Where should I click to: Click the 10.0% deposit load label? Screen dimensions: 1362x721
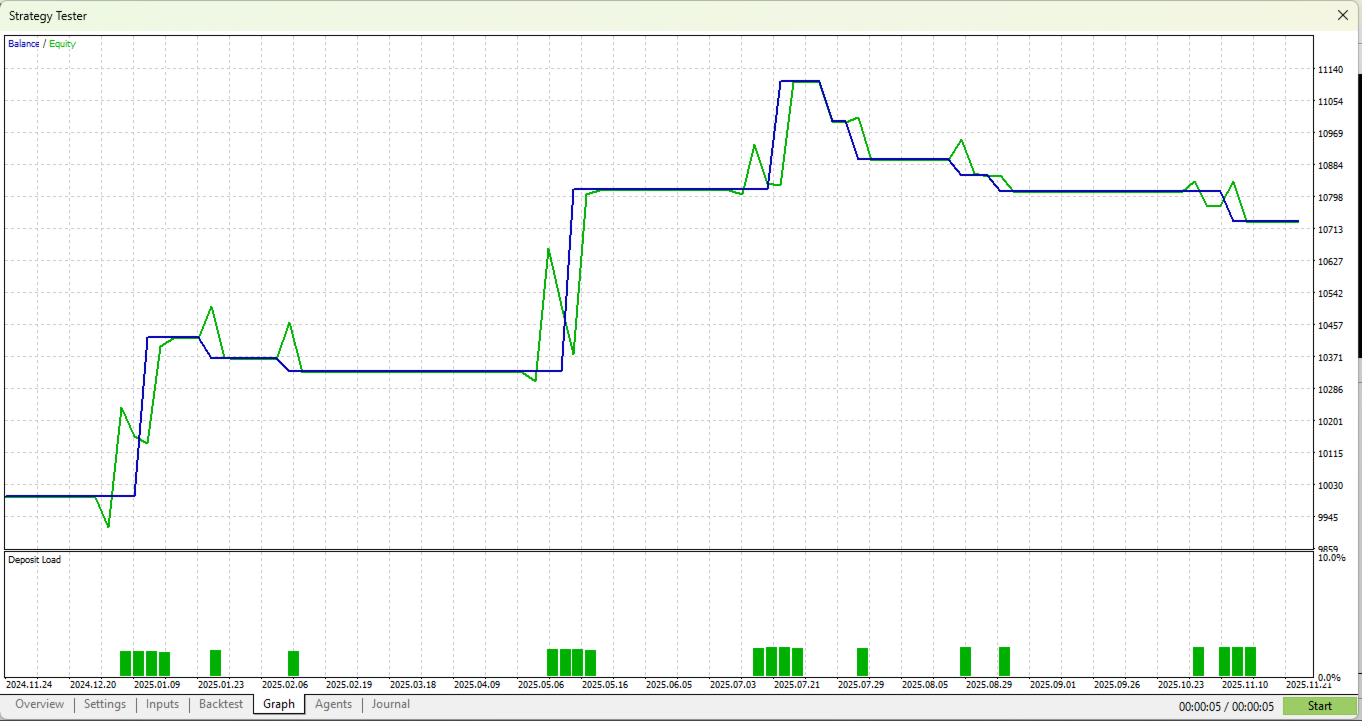pos(1331,558)
